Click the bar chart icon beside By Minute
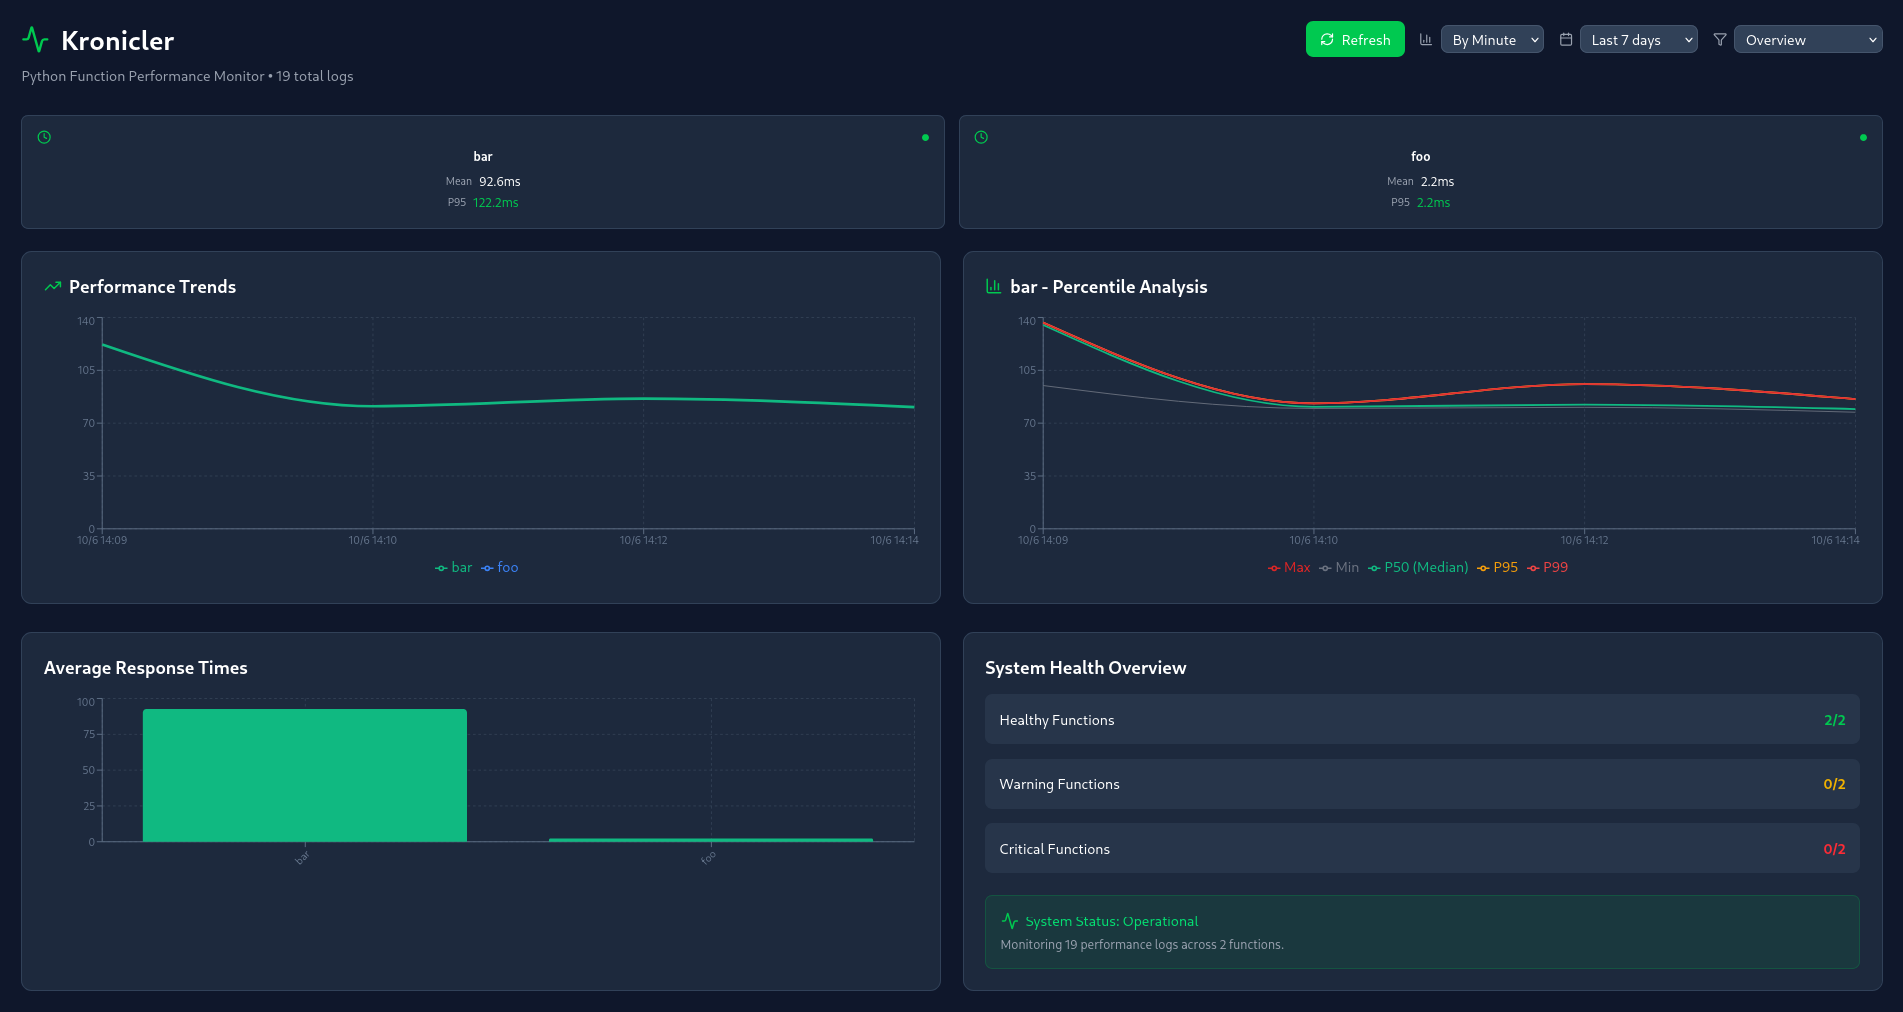This screenshot has width=1903, height=1012. 1426,40
